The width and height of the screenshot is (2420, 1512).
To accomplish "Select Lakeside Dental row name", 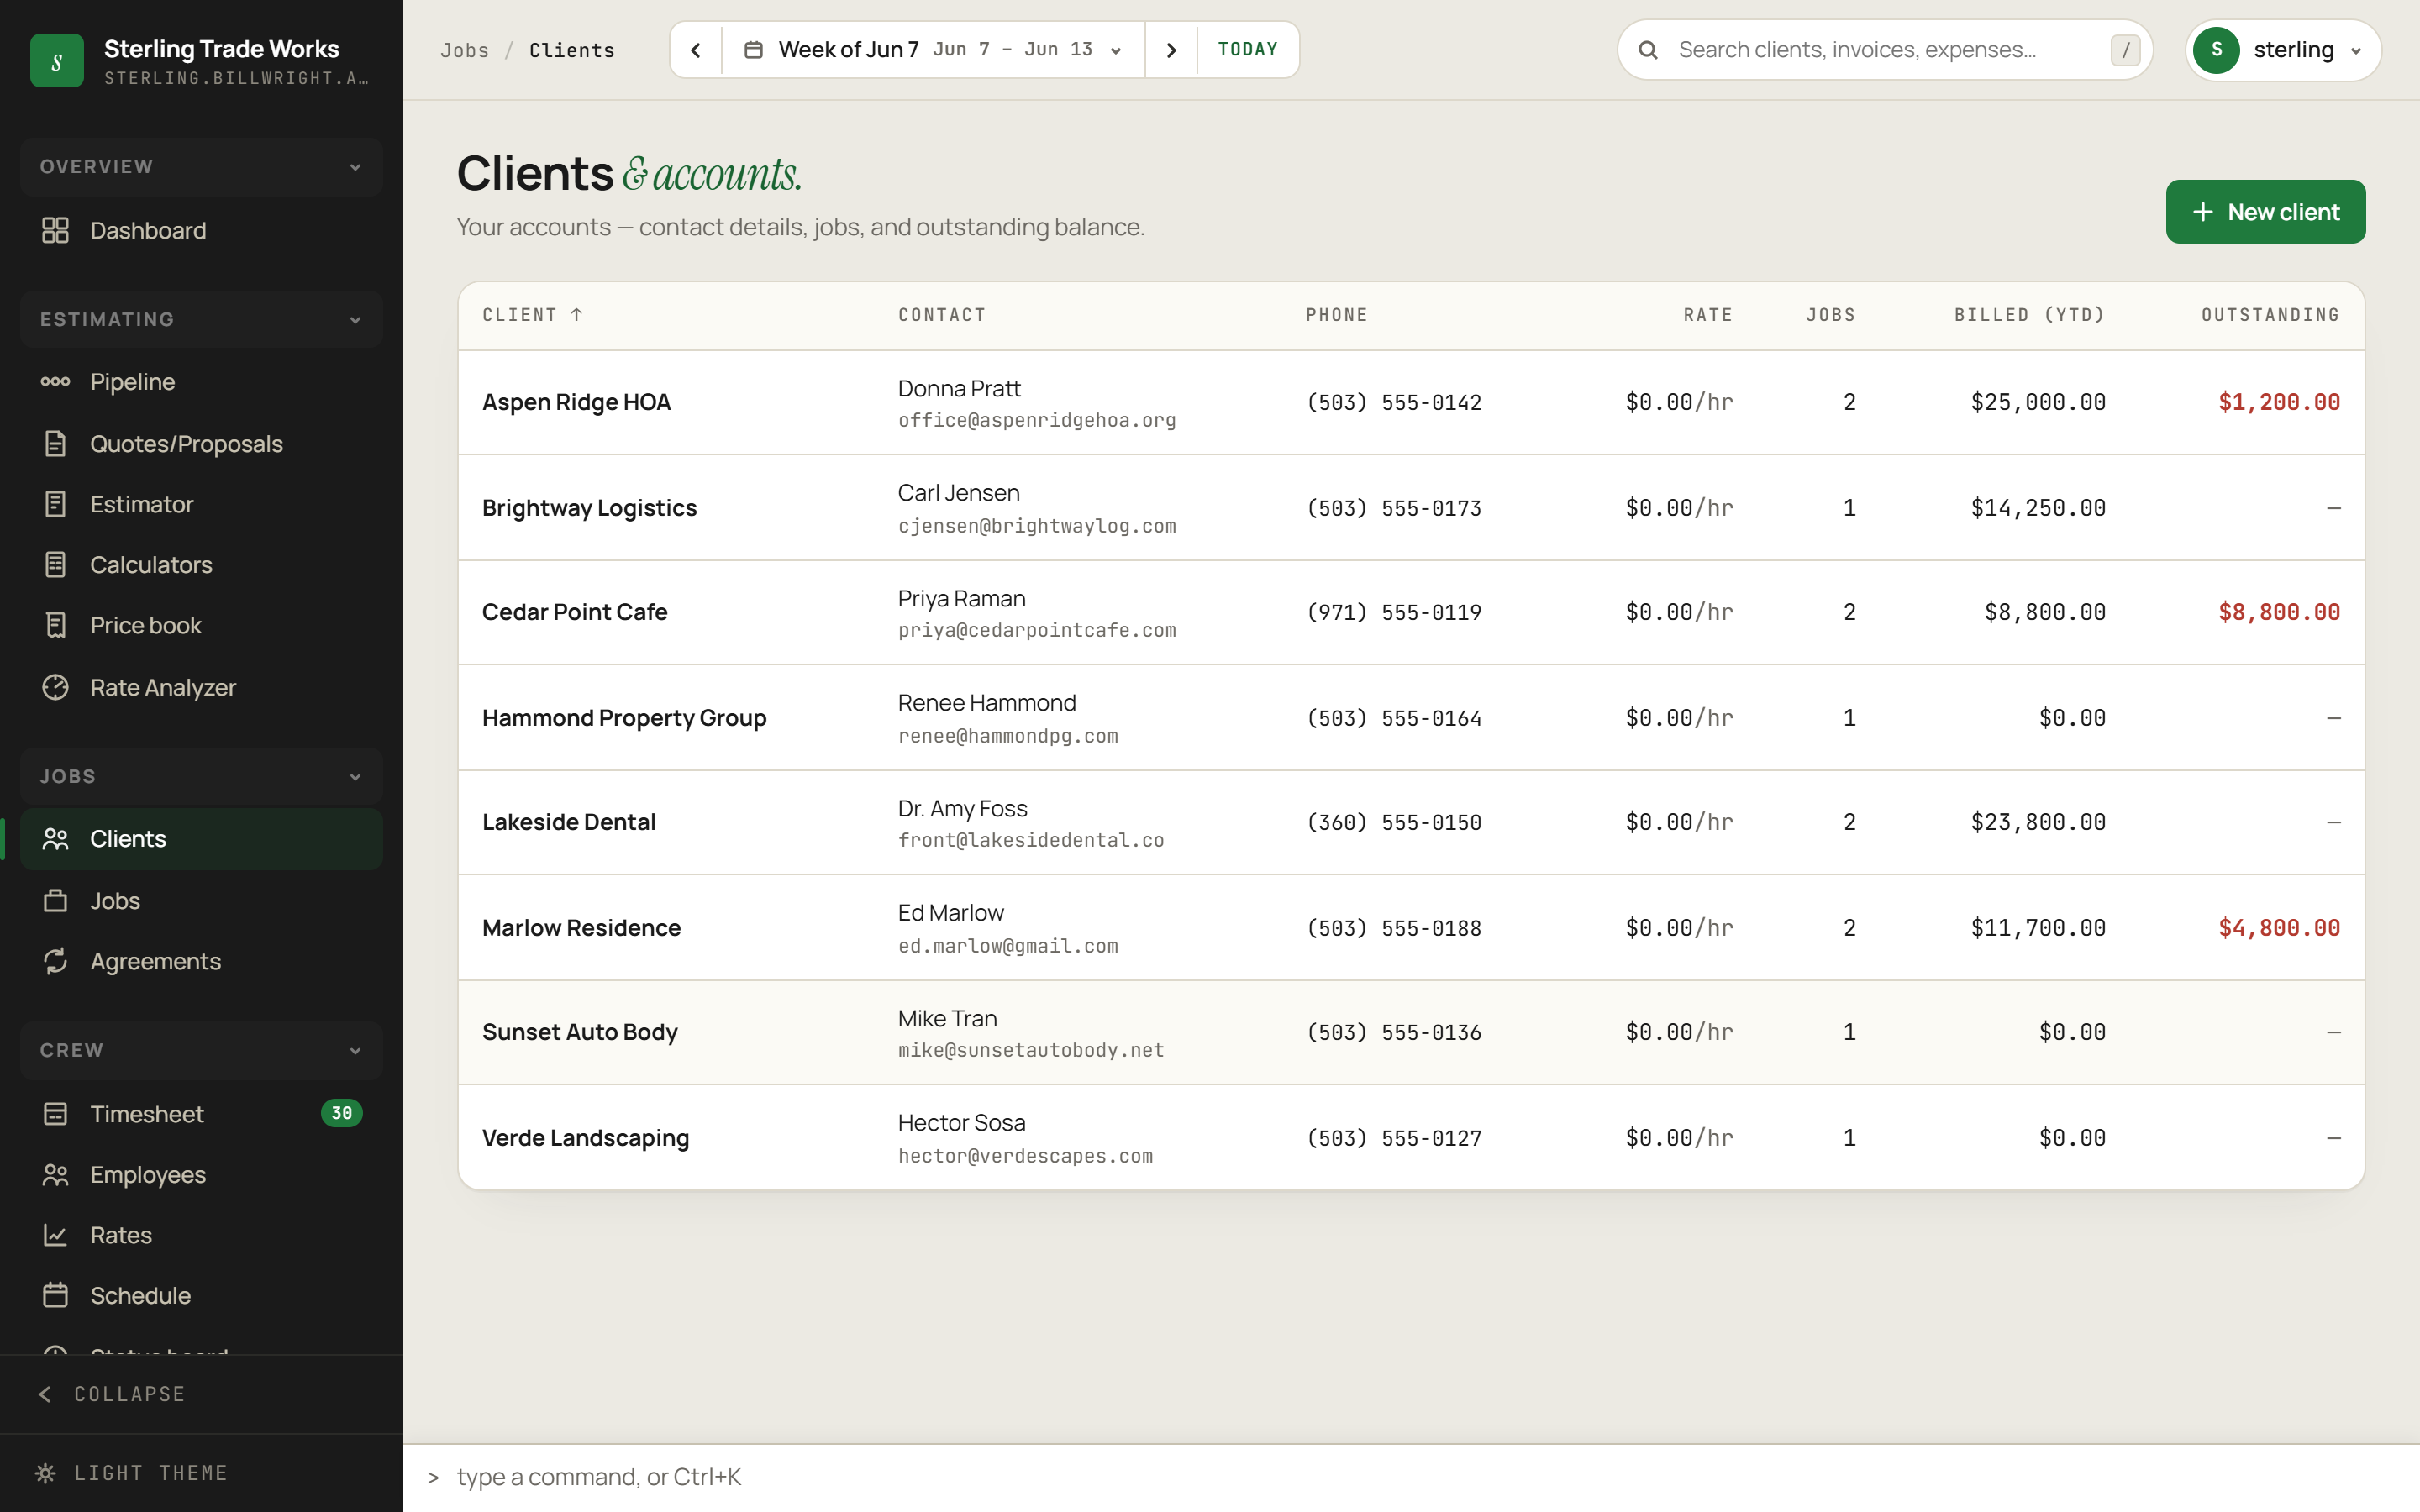I will coord(569,822).
